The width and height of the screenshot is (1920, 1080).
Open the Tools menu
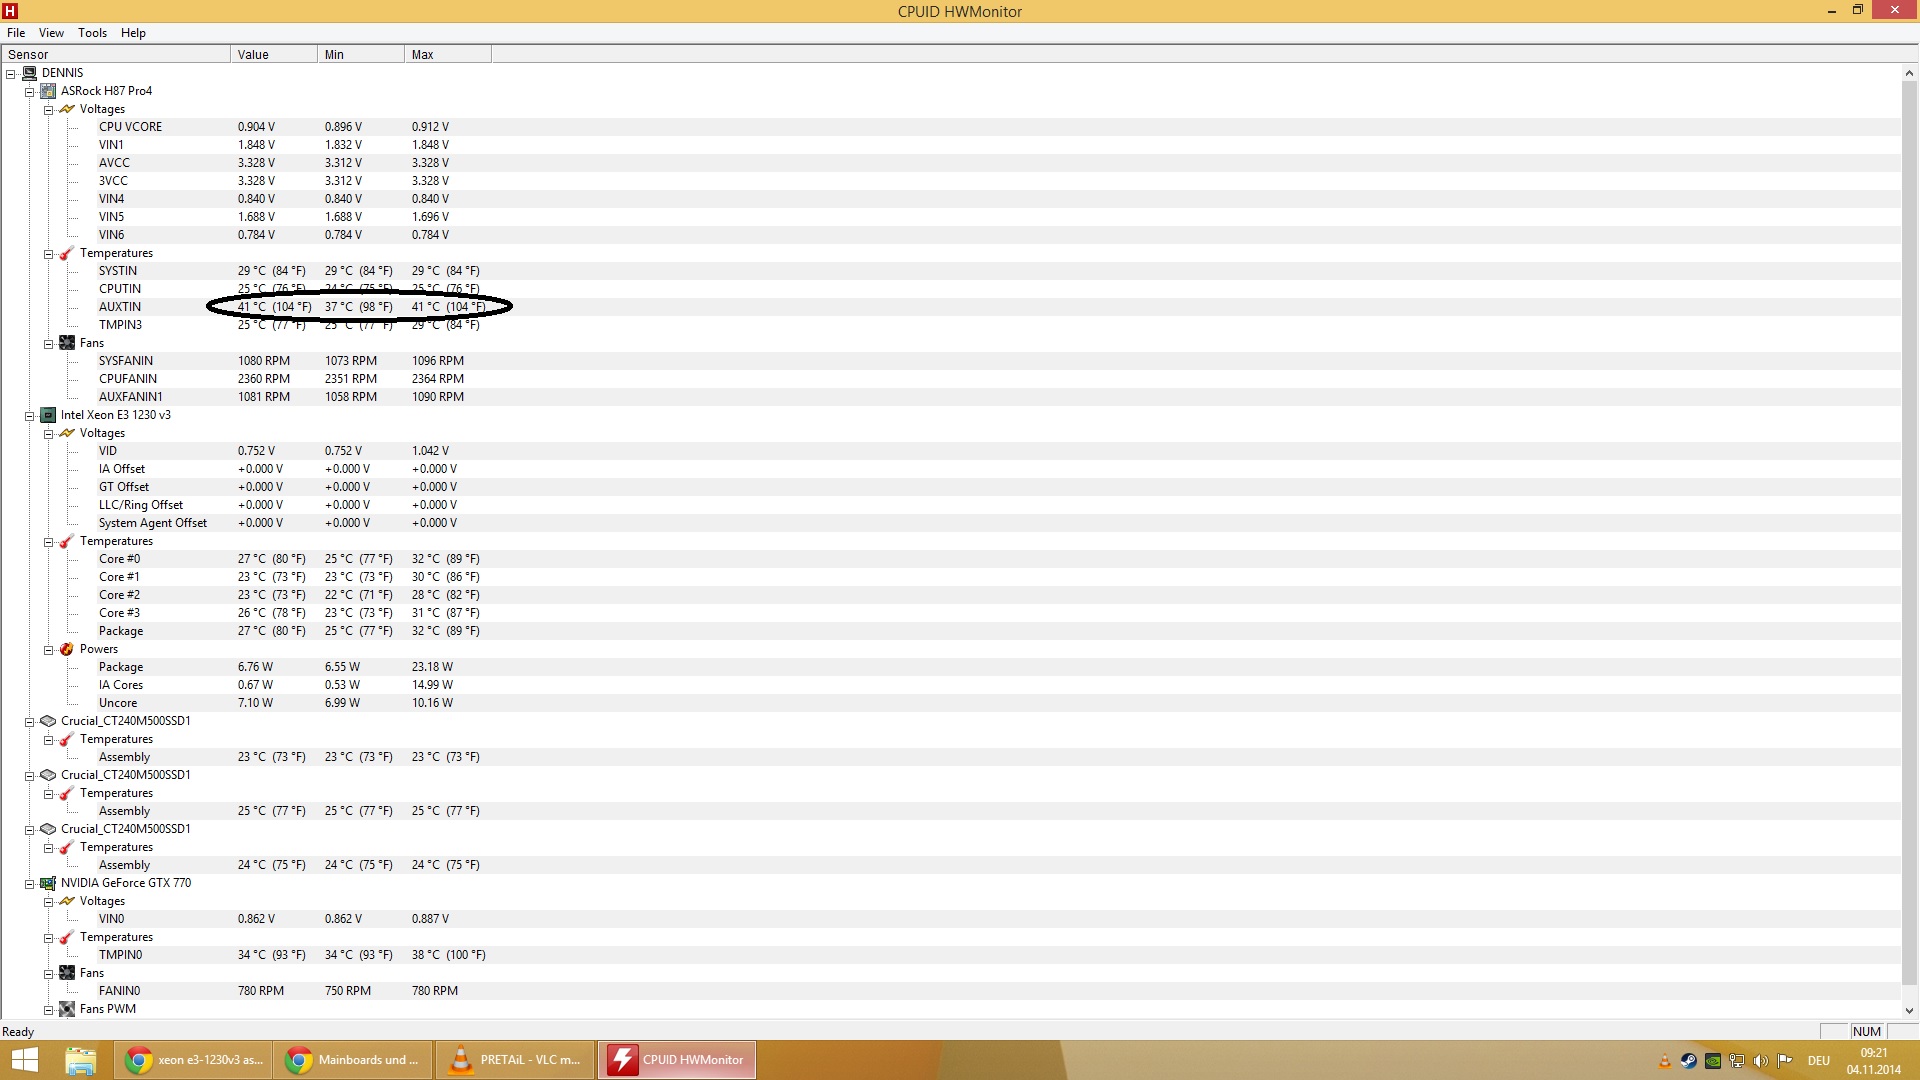[x=92, y=33]
